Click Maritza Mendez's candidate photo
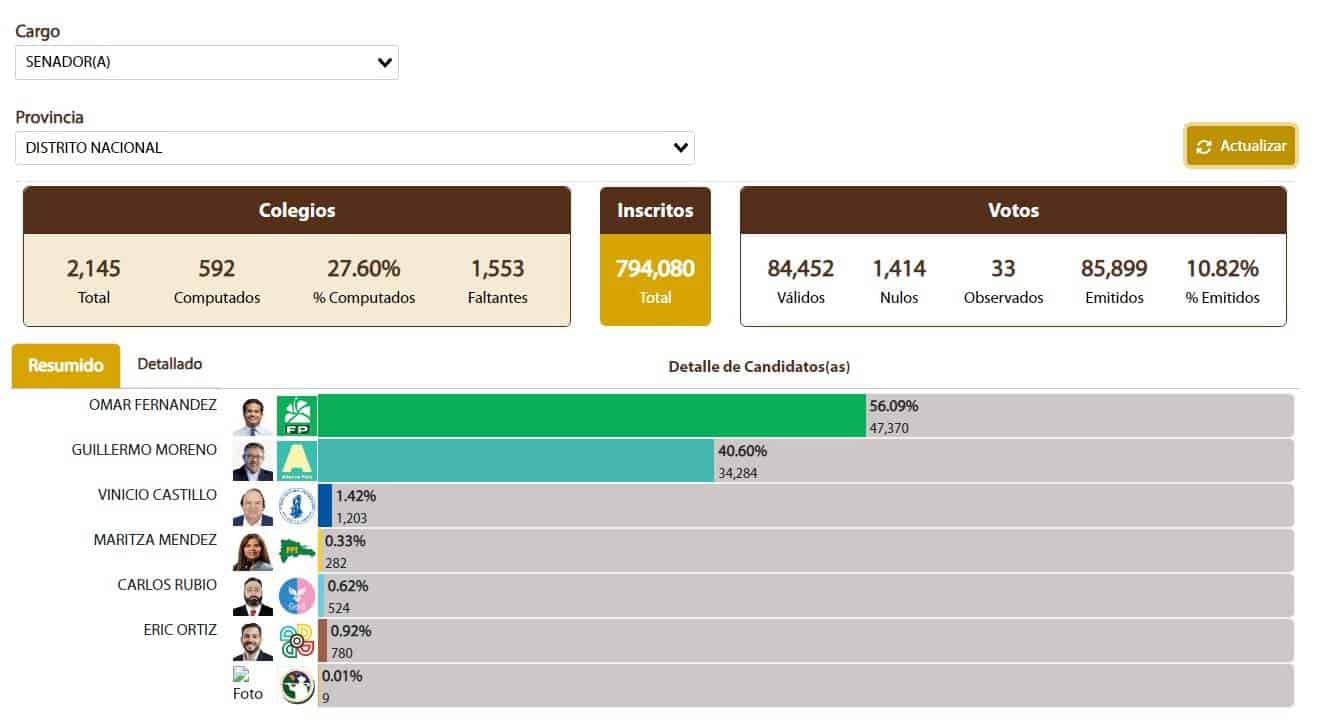1324x725 pixels. [252, 551]
